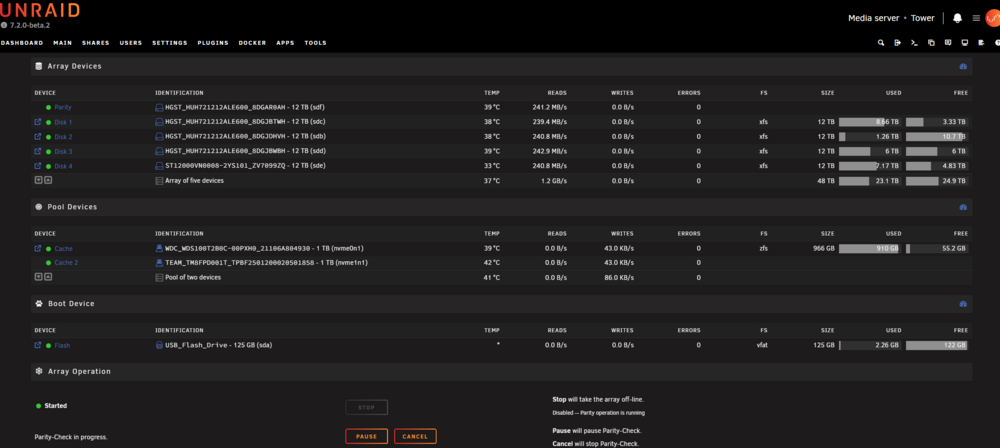Open the search magnifier in the toolbar
This screenshot has height=448, width=1000.
point(881,43)
